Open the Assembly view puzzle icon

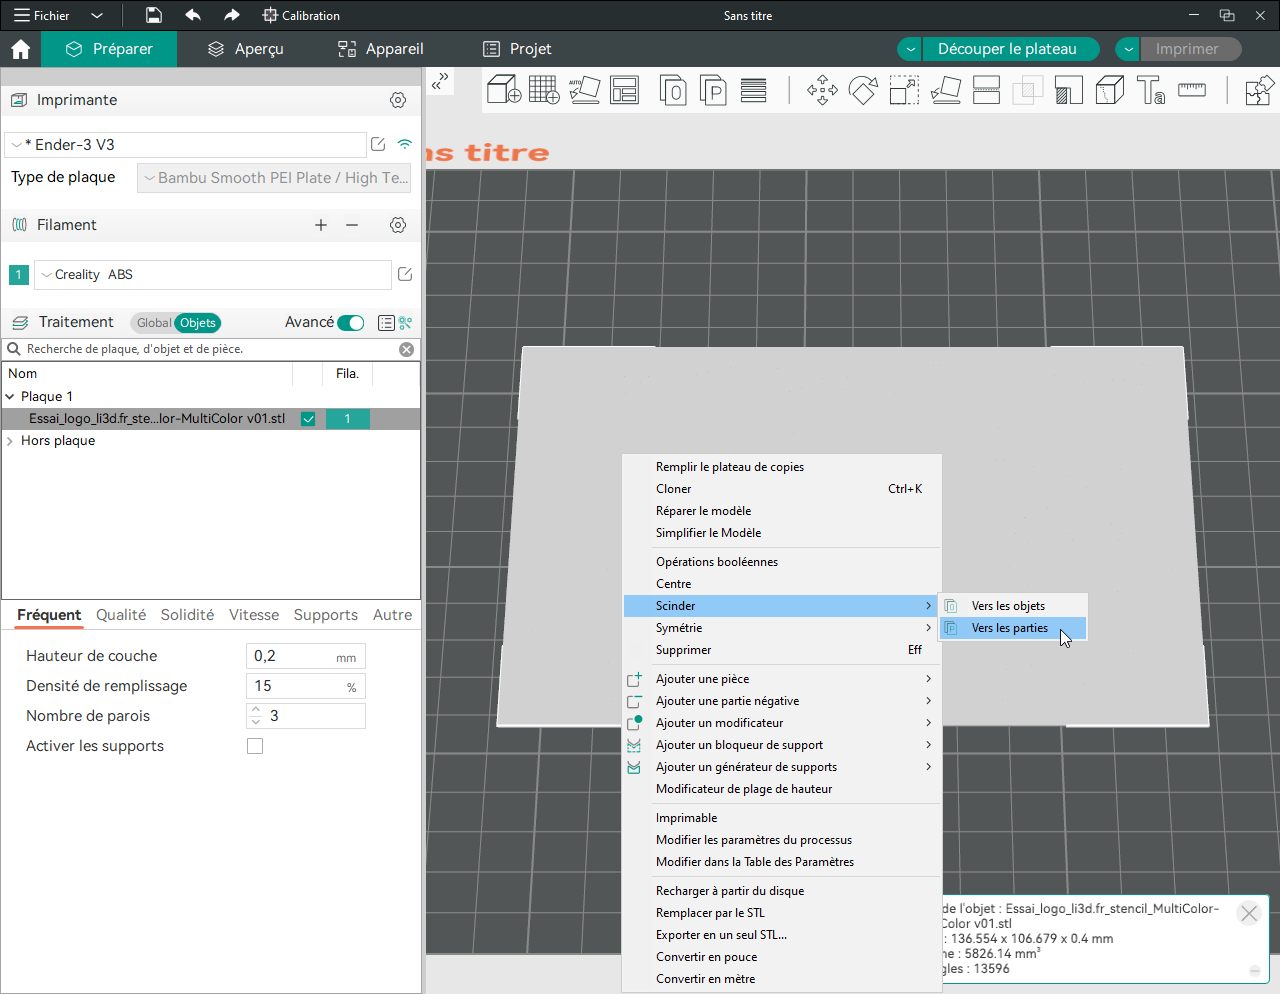click(1258, 90)
